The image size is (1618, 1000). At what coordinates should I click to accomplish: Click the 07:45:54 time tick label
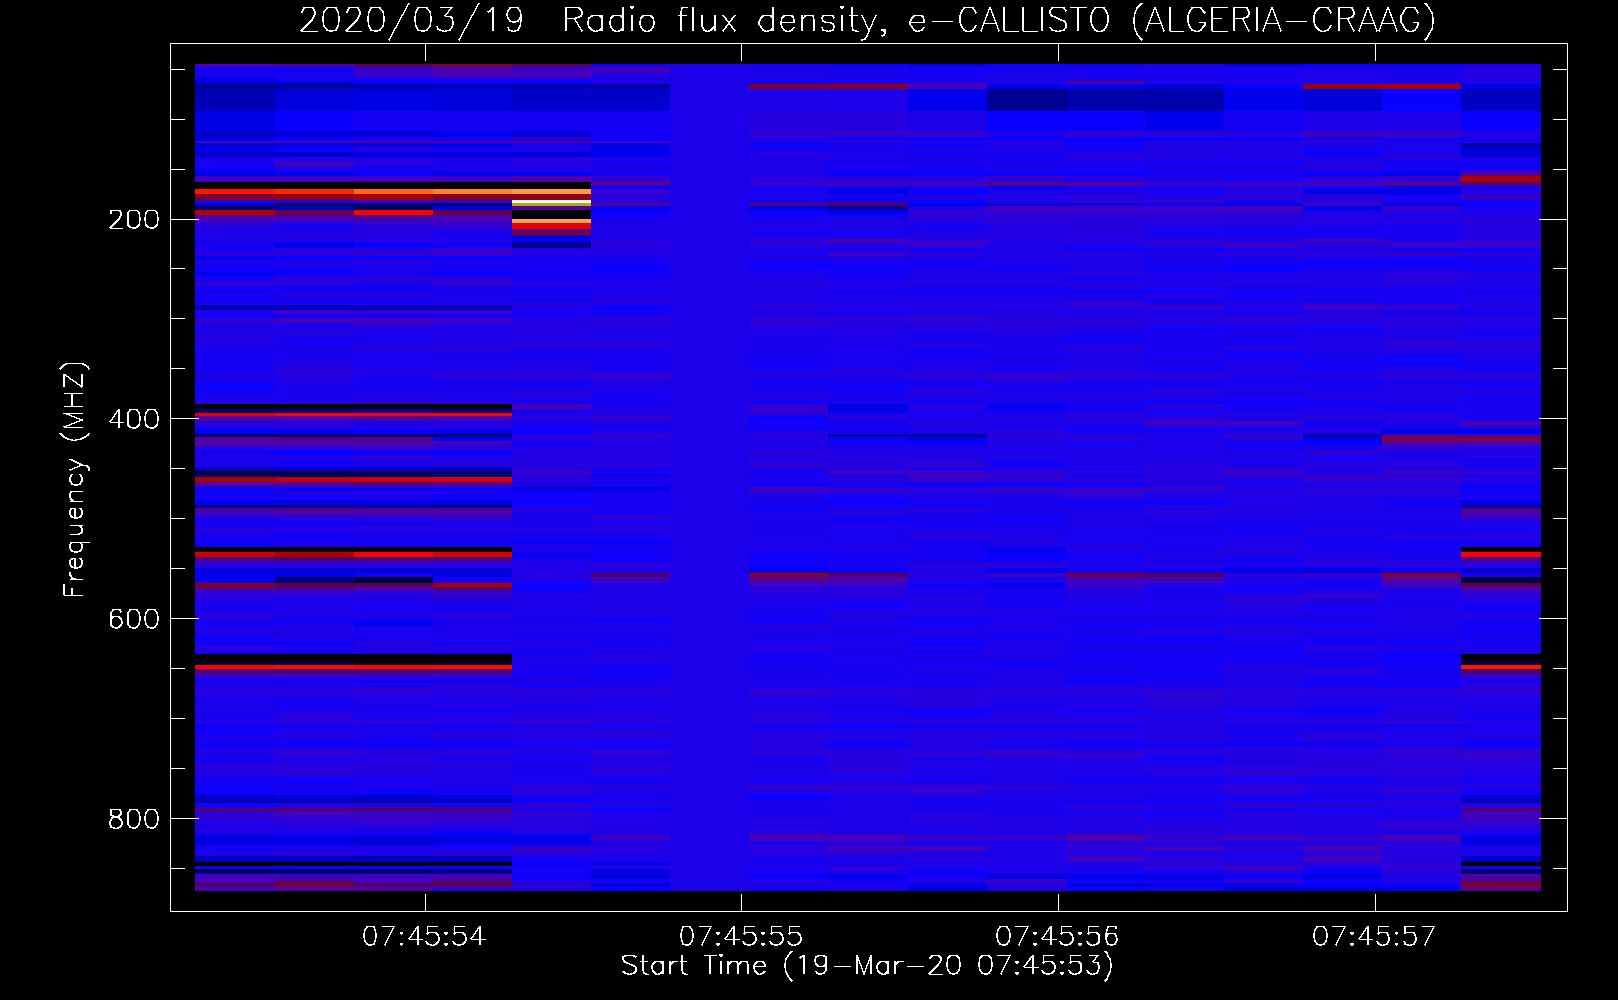click(424, 937)
